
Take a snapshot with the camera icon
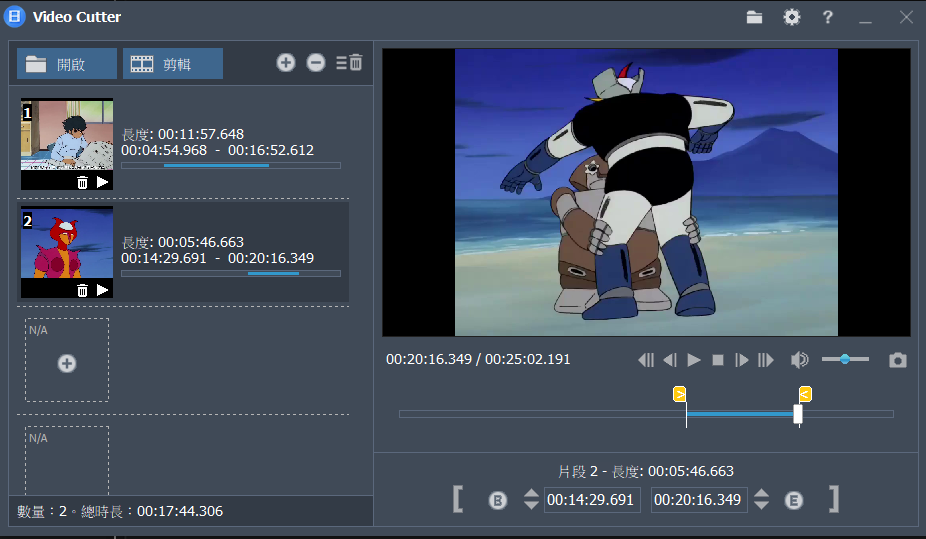(x=897, y=360)
